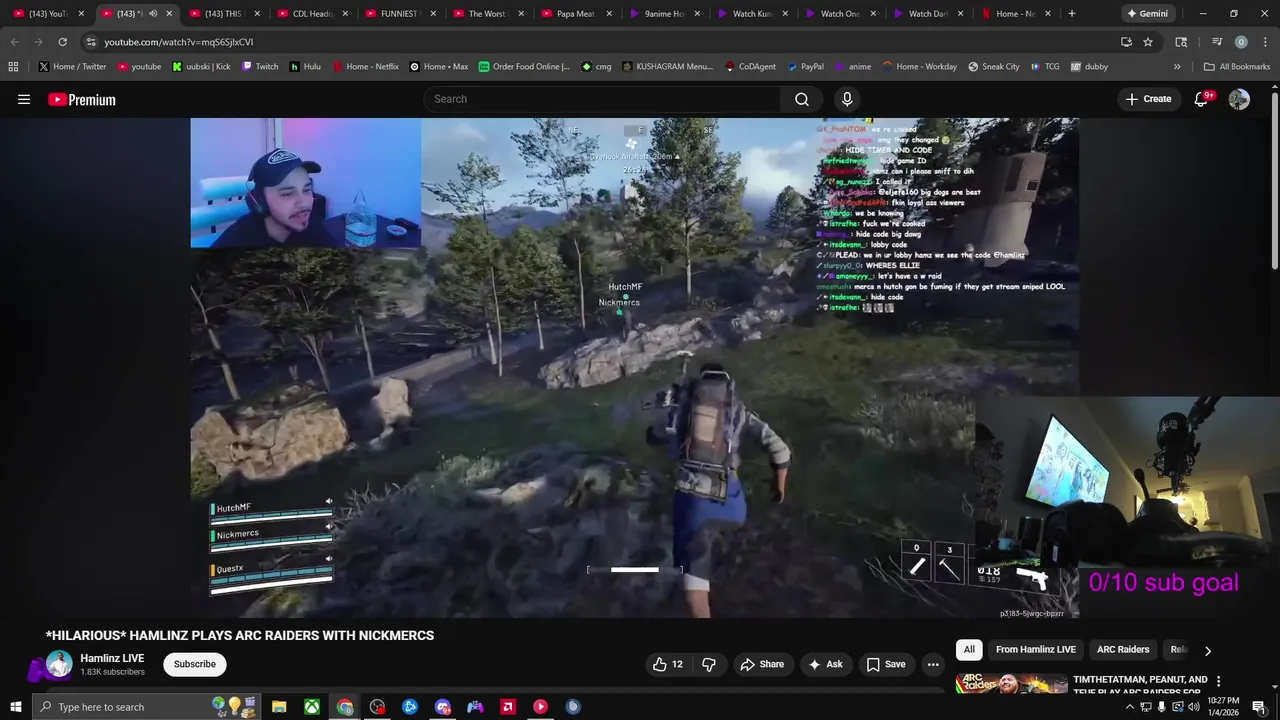
Task: Open Xbox app from taskbar
Action: [312, 707]
